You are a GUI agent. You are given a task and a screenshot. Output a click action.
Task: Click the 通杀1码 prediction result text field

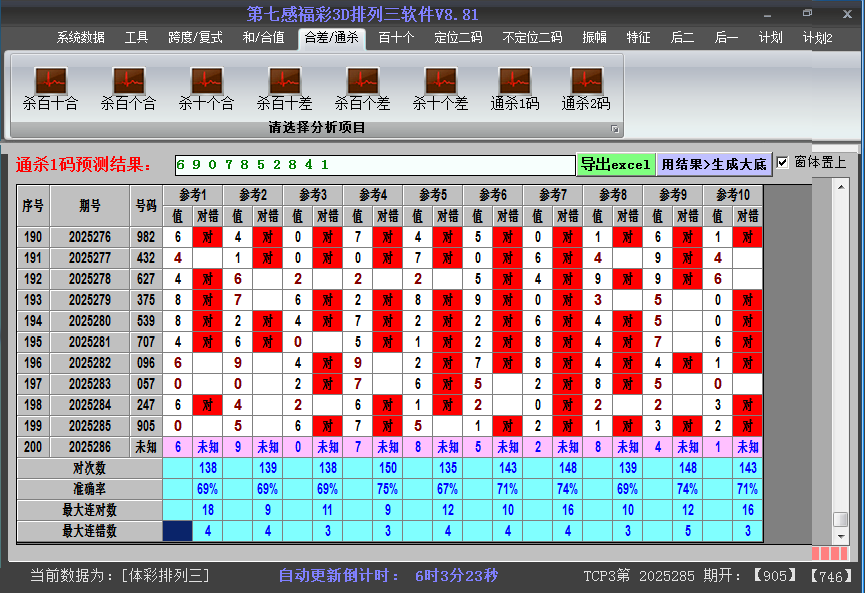[374, 164]
